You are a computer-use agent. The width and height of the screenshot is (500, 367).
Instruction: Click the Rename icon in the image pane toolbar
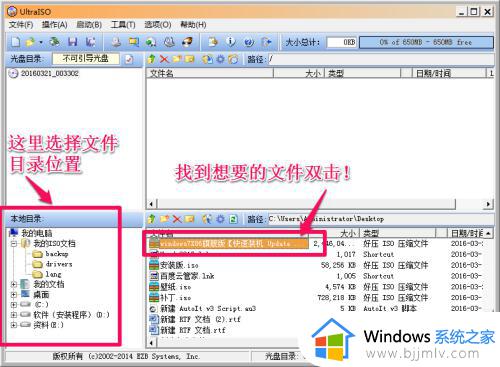click(x=189, y=59)
